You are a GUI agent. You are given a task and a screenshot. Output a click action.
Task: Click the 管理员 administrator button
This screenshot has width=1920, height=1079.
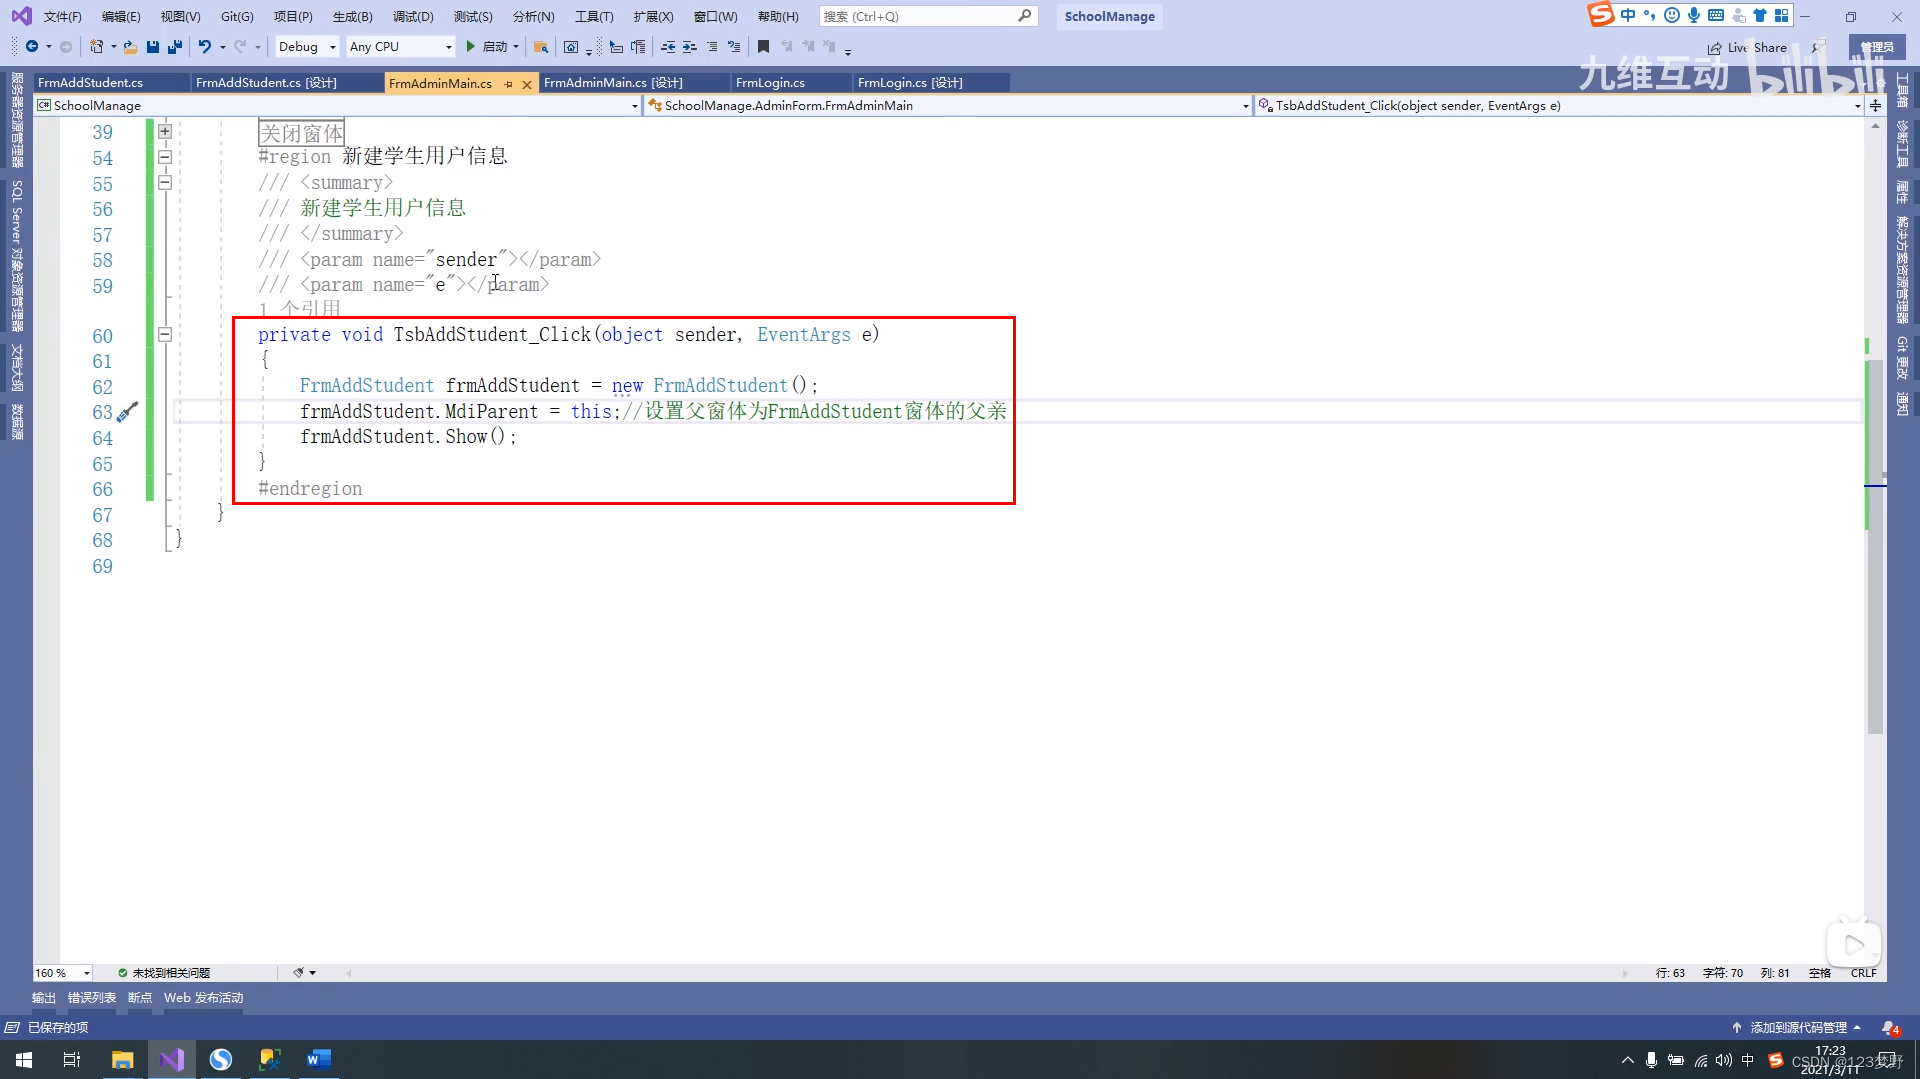(1877, 47)
